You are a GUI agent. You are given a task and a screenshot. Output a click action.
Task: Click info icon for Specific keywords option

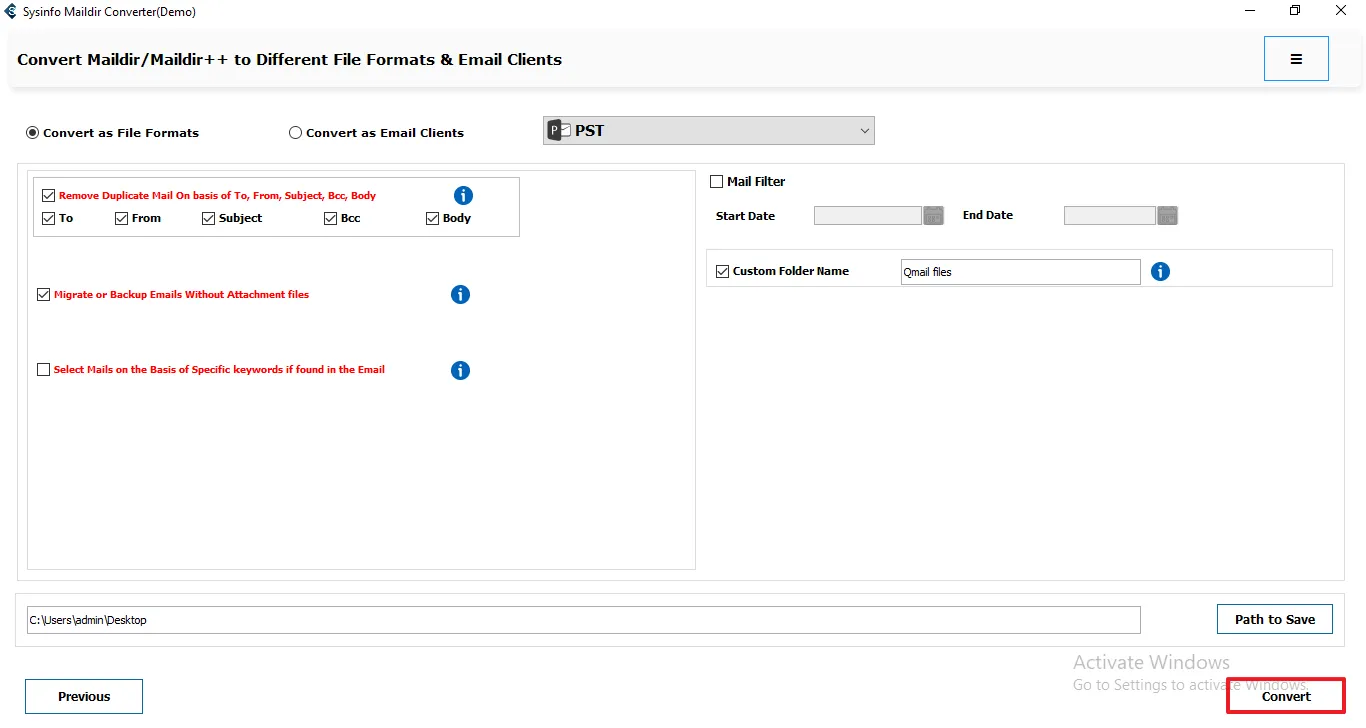pyautogui.click(x=460, y=371)
